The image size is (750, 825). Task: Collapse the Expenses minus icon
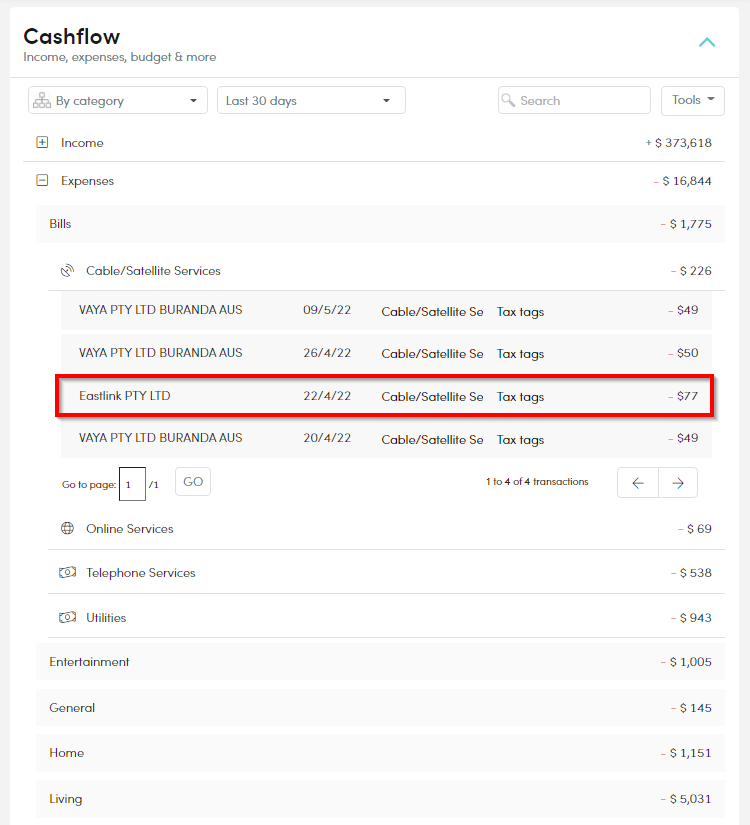[x=42, y=180]
